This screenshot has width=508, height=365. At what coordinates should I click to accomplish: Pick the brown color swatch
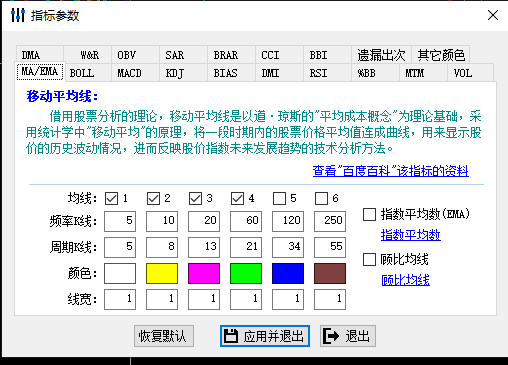coord(330,273)
